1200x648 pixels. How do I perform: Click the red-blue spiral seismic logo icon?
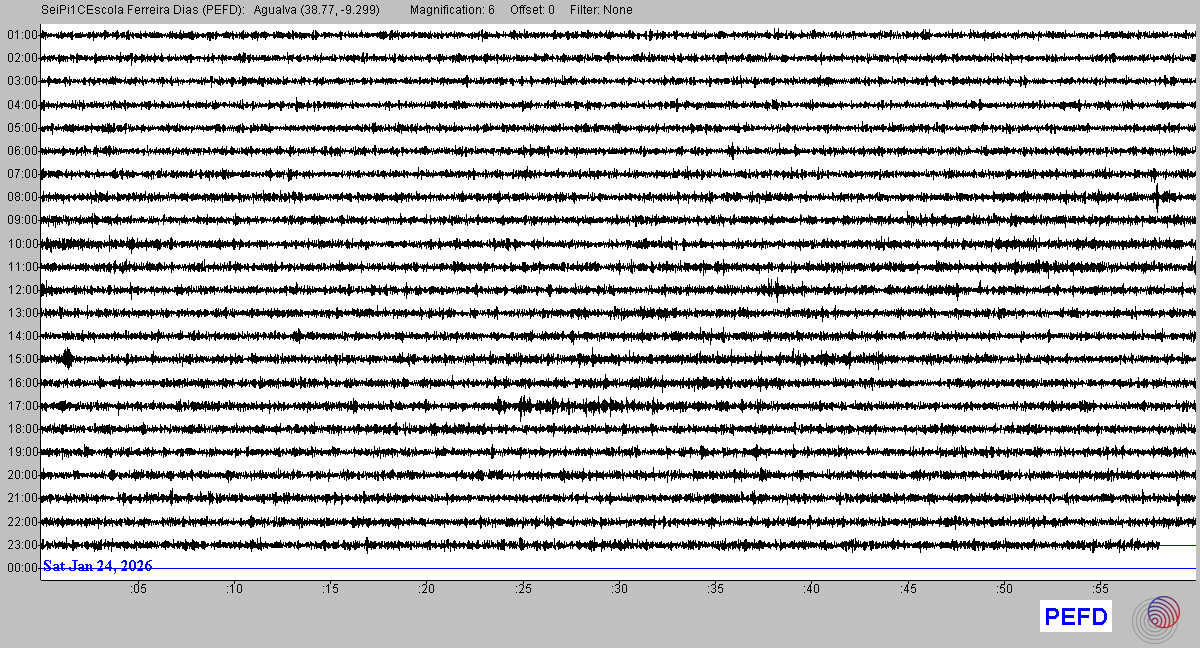pyautogui.click(x=1162, y=617)
